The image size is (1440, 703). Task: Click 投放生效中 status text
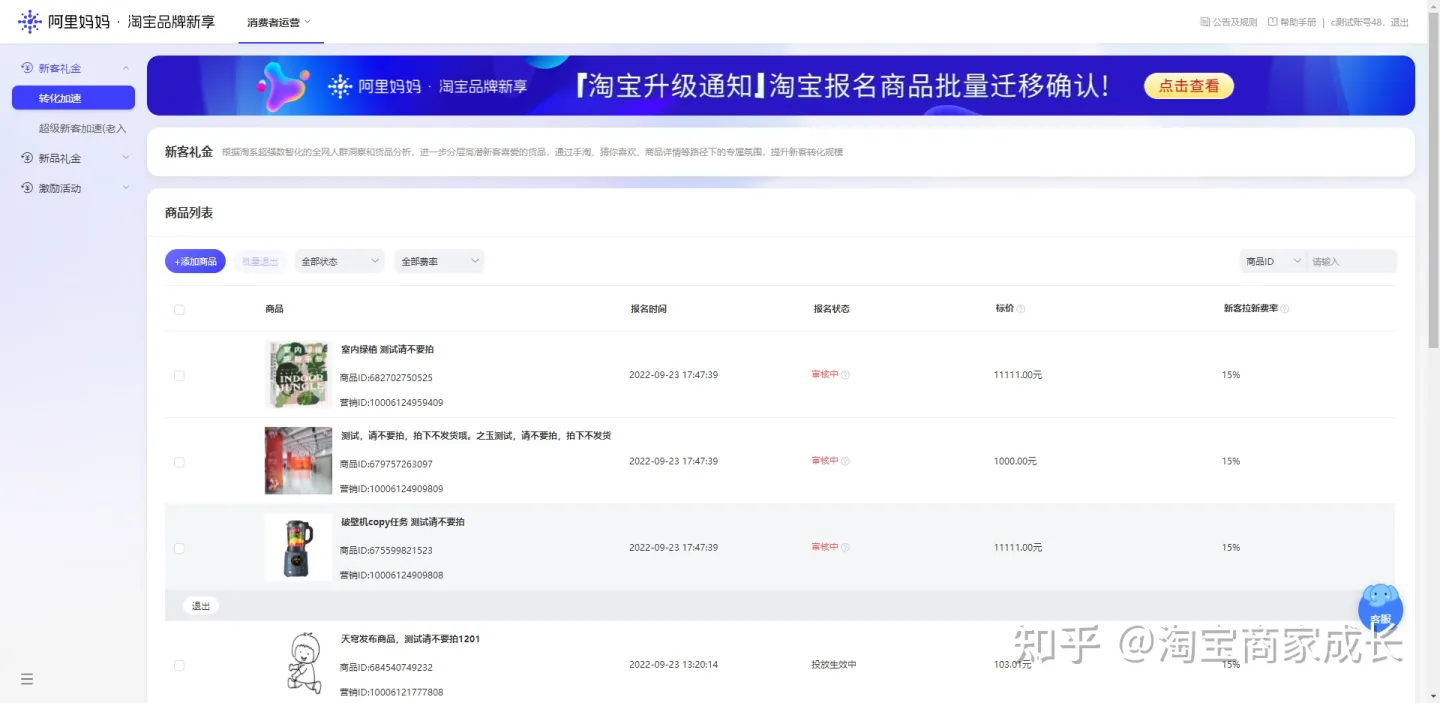pos(834,664)
